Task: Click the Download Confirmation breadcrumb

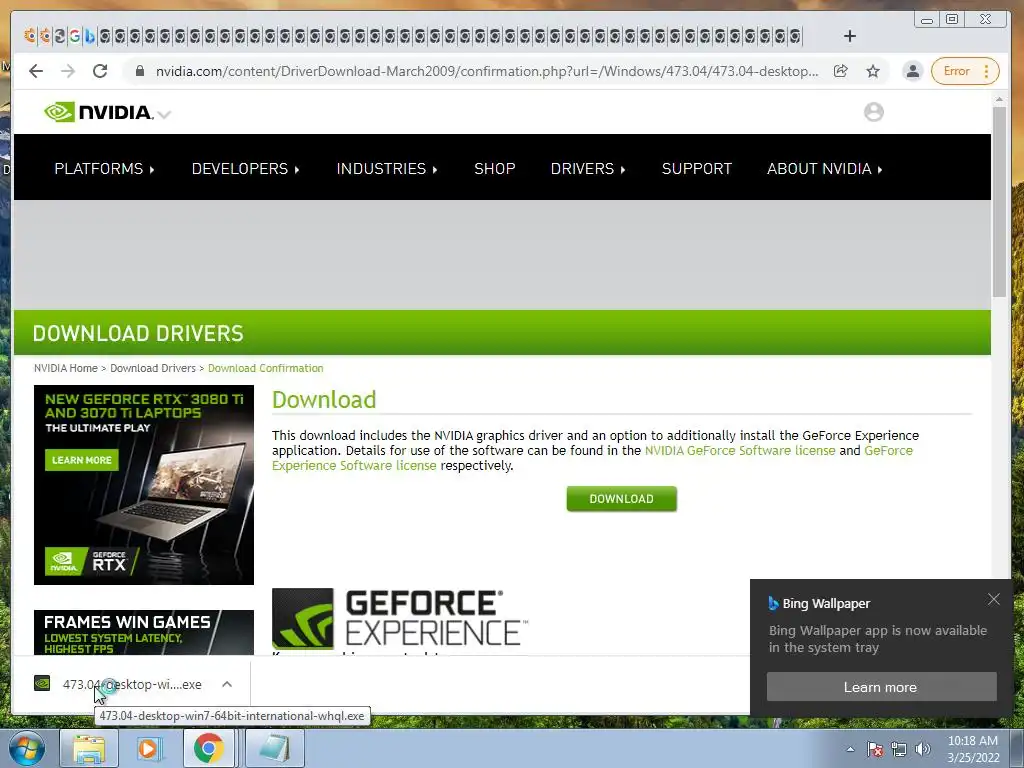Action: tap(265, 368)
